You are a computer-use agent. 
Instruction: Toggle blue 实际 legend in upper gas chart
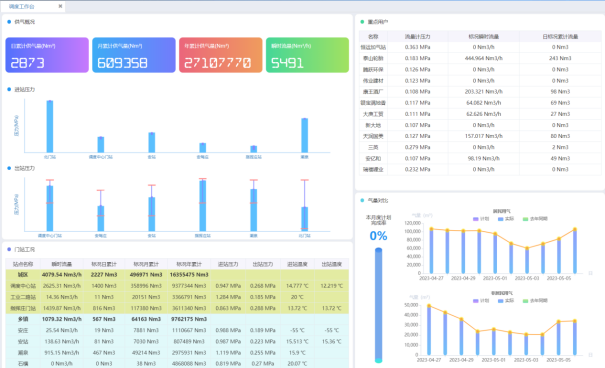pos(506,219)
